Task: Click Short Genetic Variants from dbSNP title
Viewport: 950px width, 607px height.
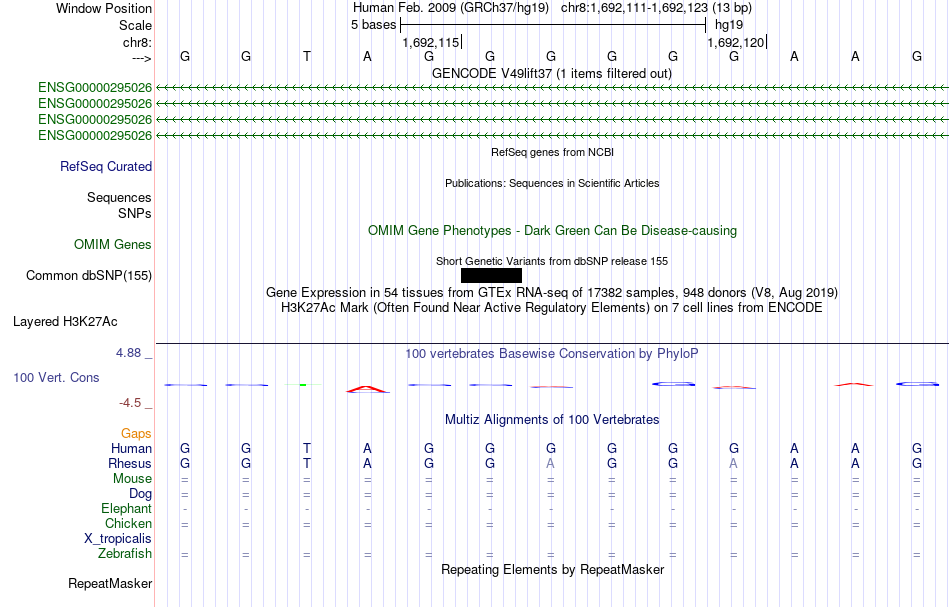Action: pyautogui.click(x=552, y=261)
